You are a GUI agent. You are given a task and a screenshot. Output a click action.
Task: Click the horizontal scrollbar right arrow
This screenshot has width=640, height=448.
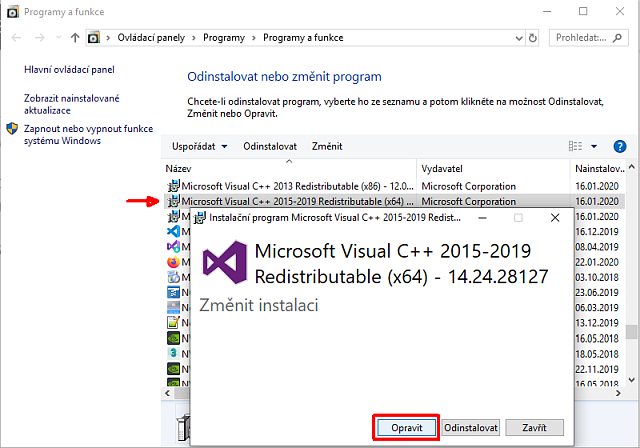click(x=618, y=393)
